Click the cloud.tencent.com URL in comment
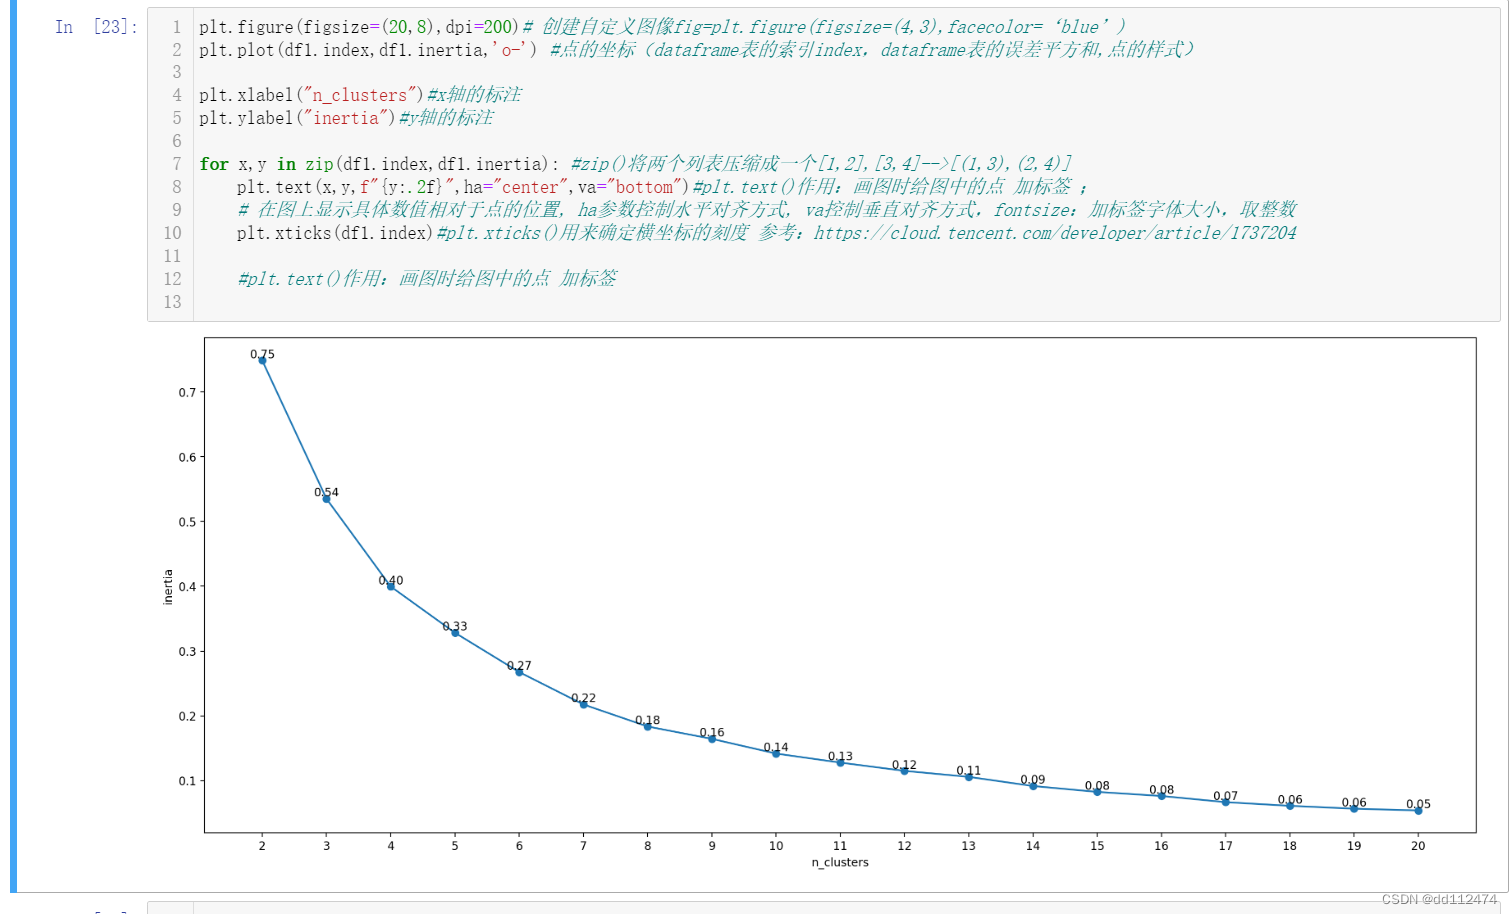1512x914 pixels. click(x=1054, y=233)
